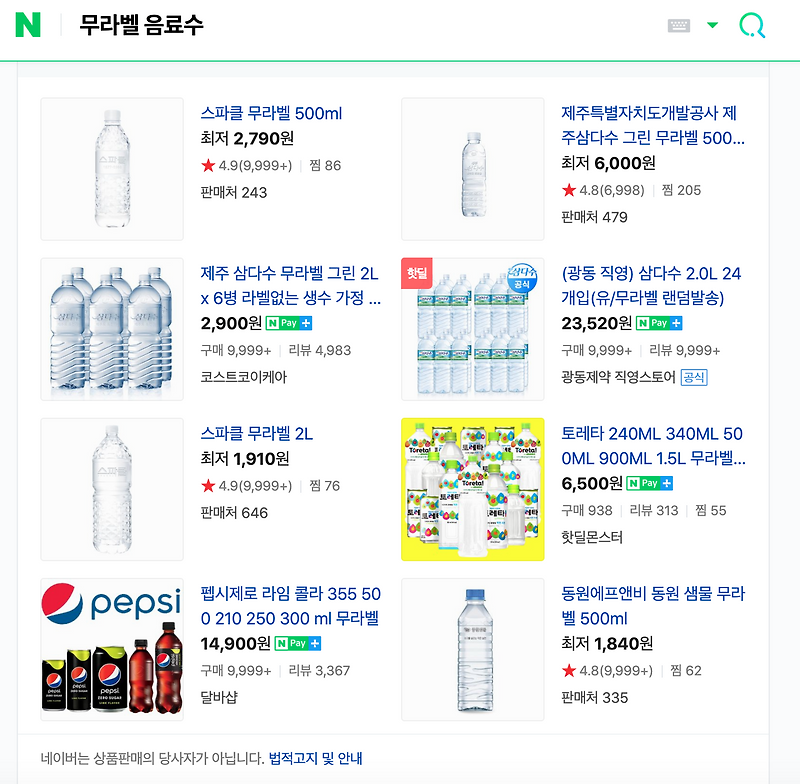Open the 토레타 240ML 340ML product title
The width and height of the screenshot is (800, 784).
coord(653,446)
